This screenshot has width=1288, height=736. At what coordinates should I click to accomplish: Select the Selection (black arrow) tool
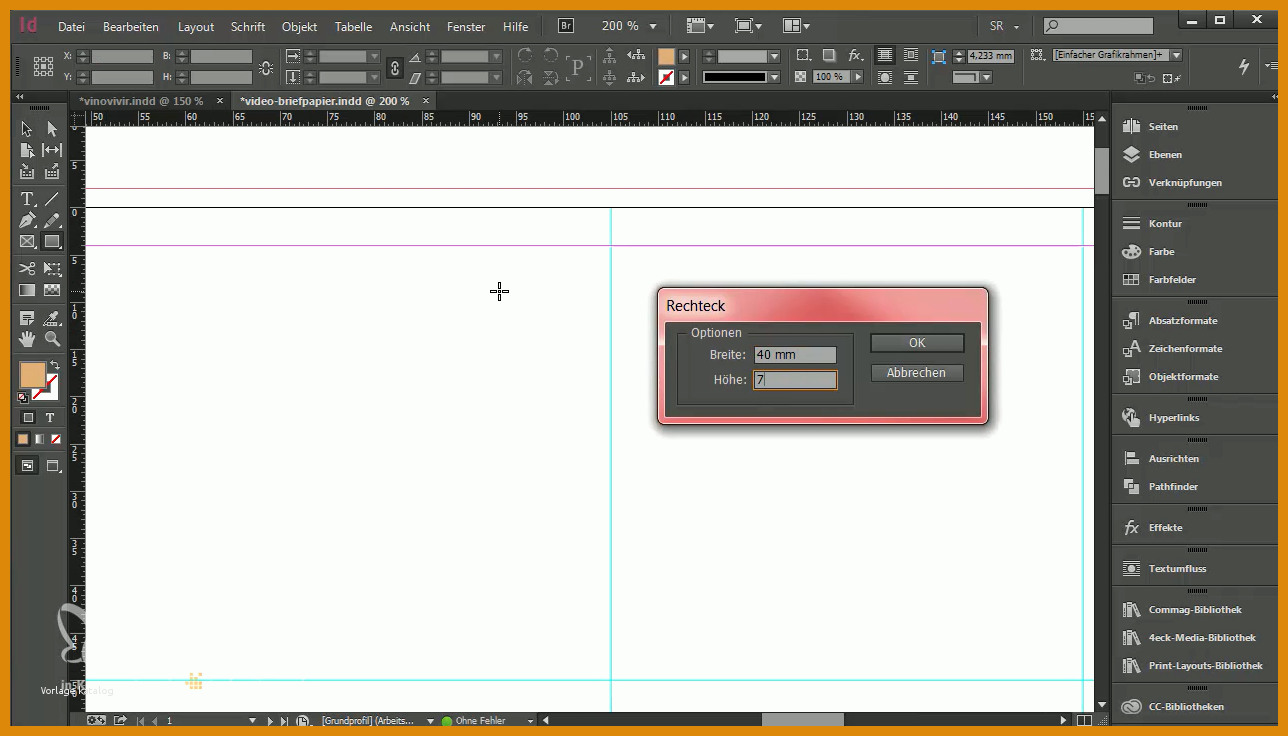27,129
